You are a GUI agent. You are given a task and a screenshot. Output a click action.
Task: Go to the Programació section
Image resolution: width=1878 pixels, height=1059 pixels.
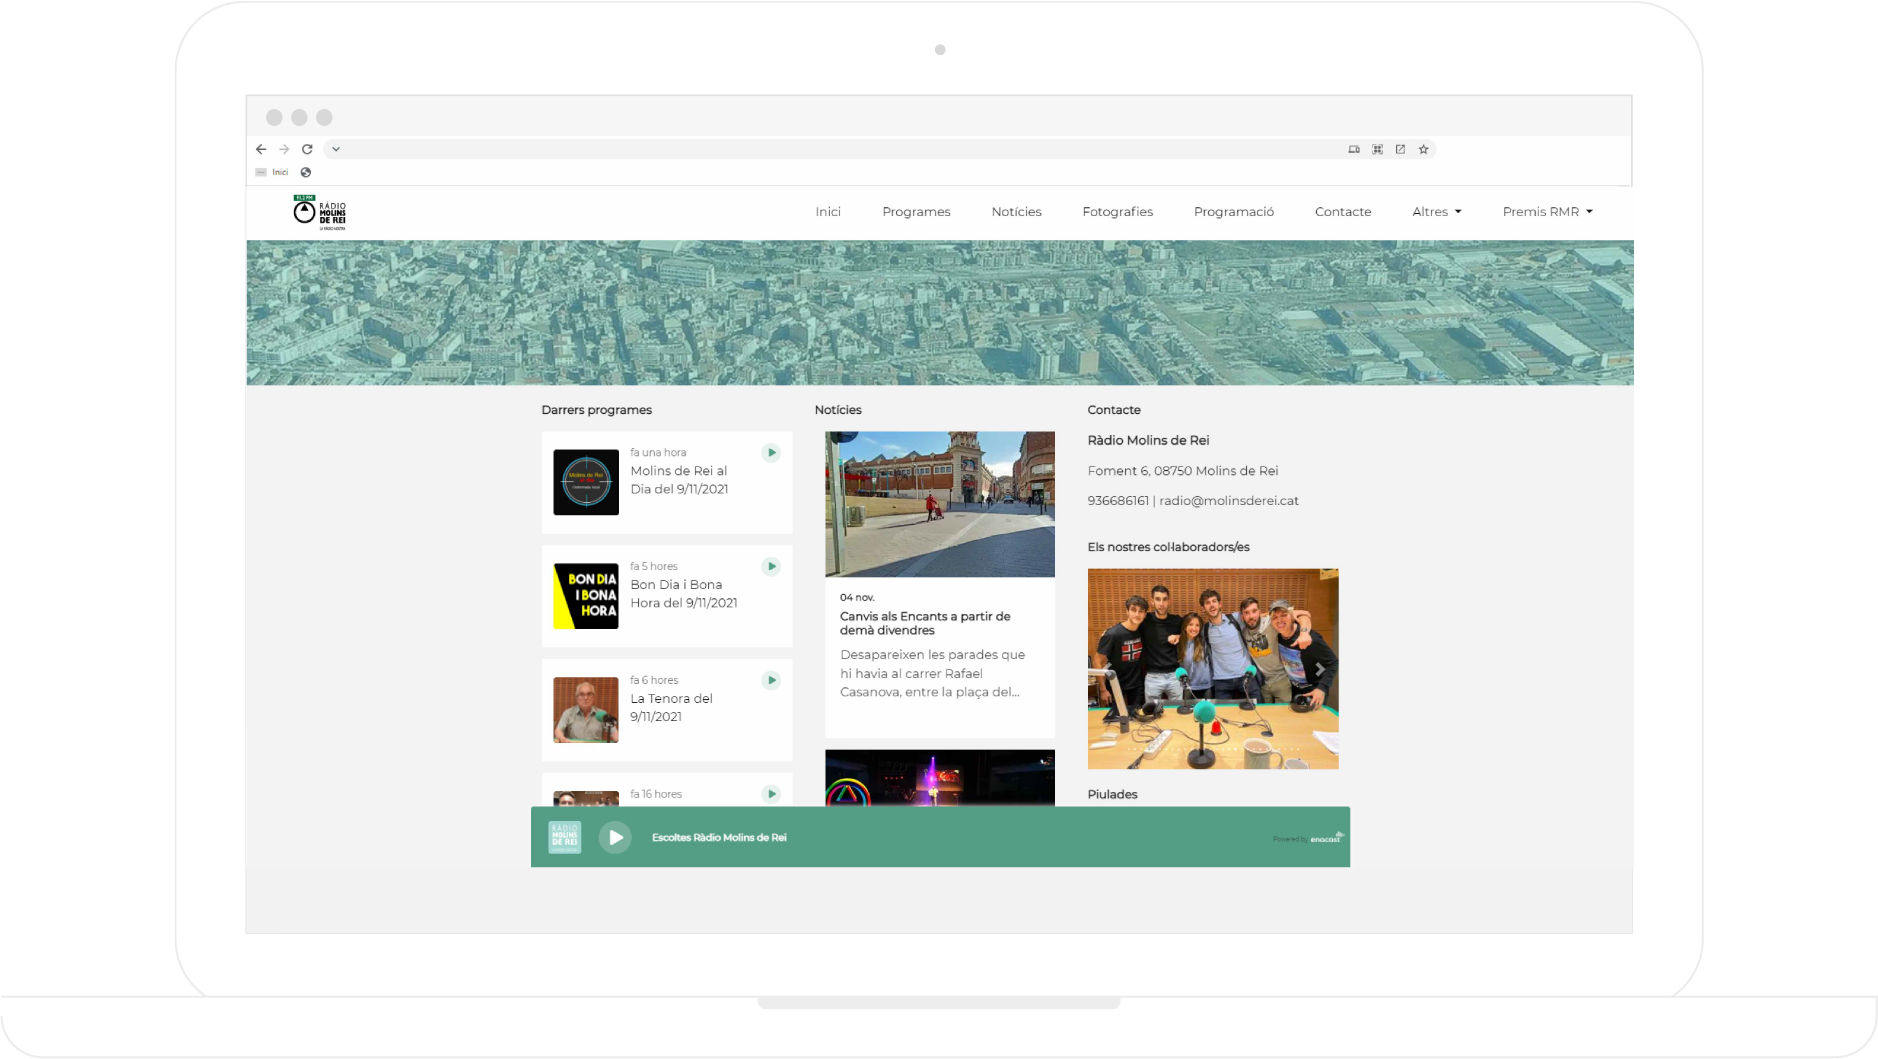click(1234, 211)
